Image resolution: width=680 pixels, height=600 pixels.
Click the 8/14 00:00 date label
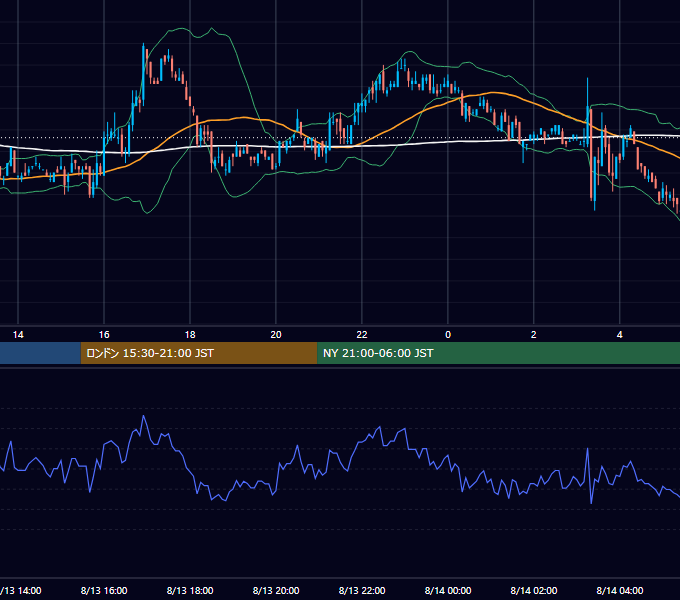[x=448, y=590]
